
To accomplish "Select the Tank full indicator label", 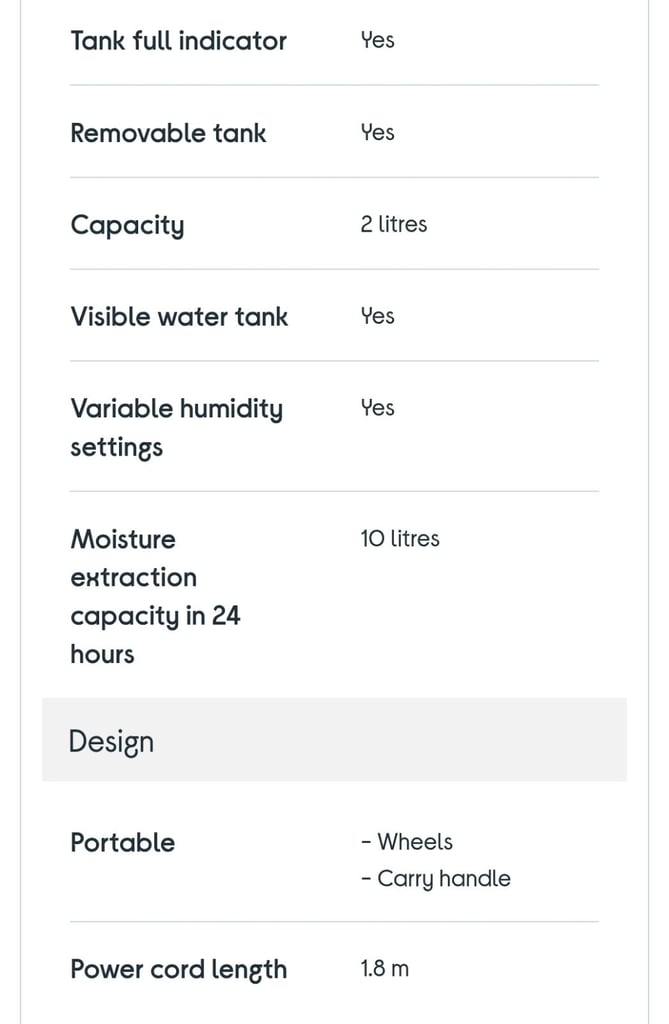I will click(178, 40).
